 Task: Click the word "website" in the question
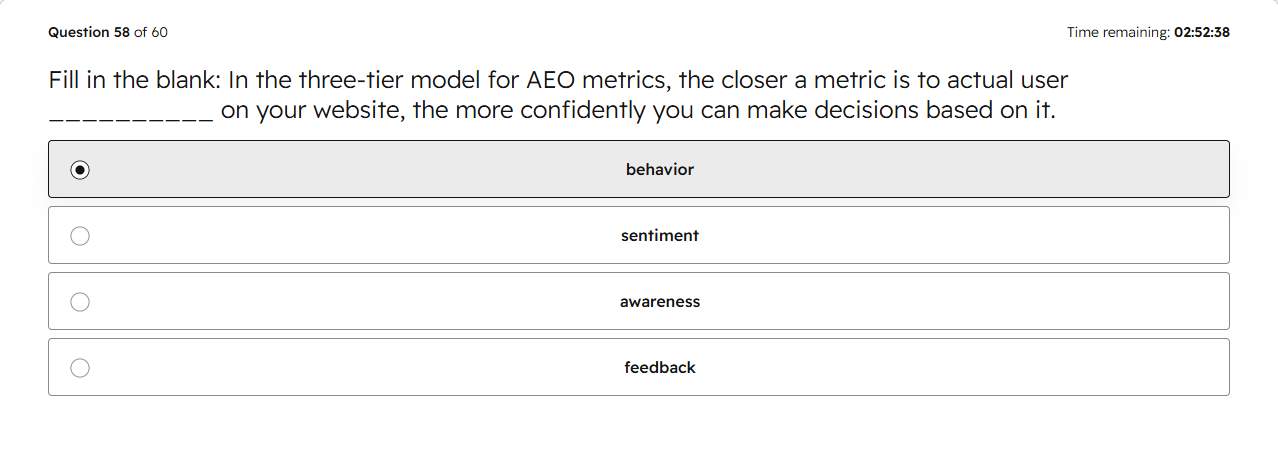[358, 110]
